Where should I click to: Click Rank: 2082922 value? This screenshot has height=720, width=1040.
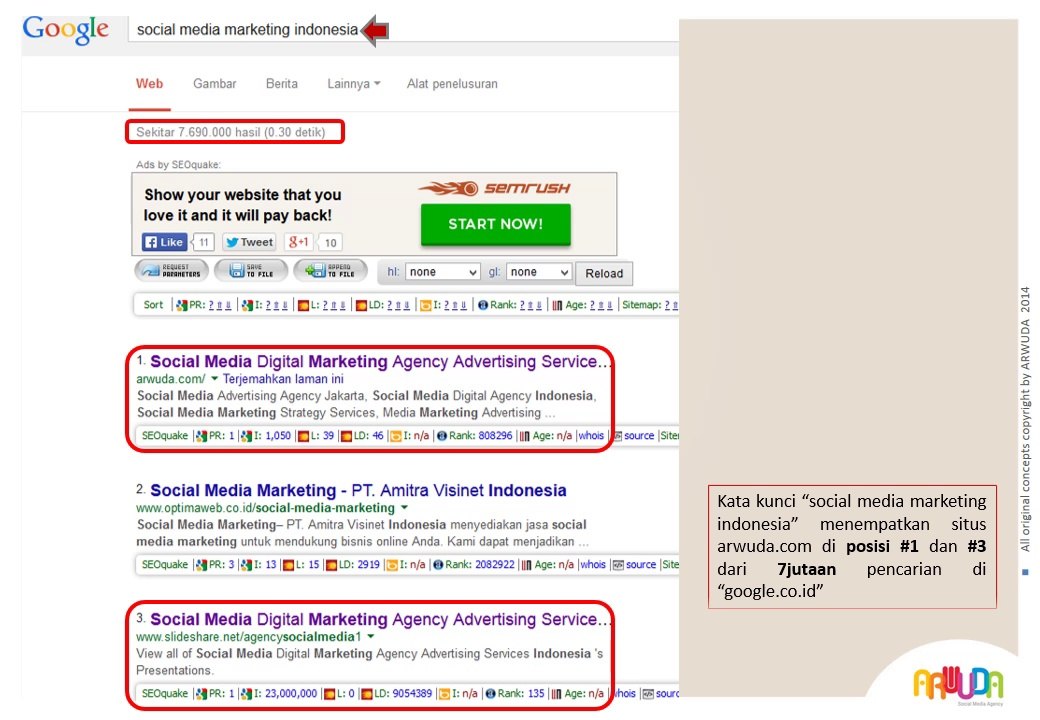(480, 565)
